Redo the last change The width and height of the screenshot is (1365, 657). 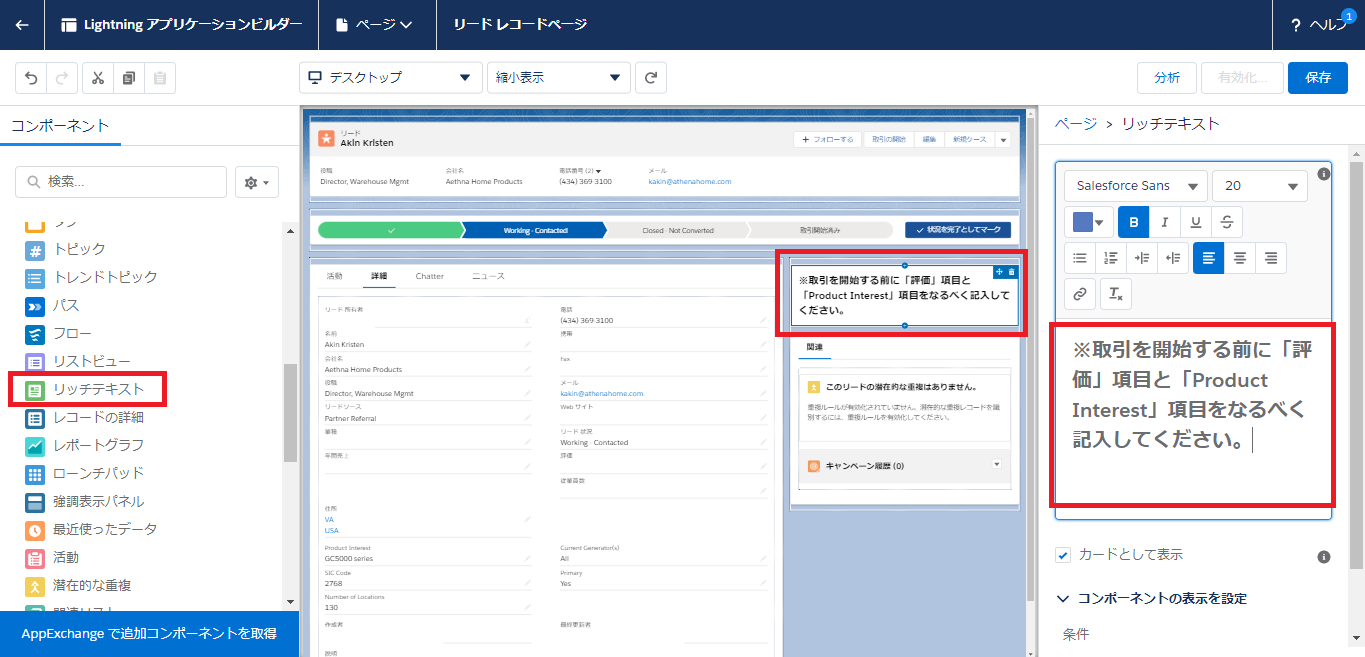click(x=62, y=78)
